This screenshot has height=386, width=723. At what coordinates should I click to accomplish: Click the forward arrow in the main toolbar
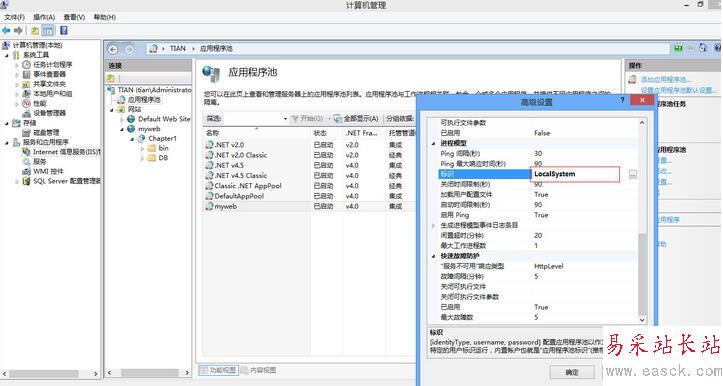(18, 30)
